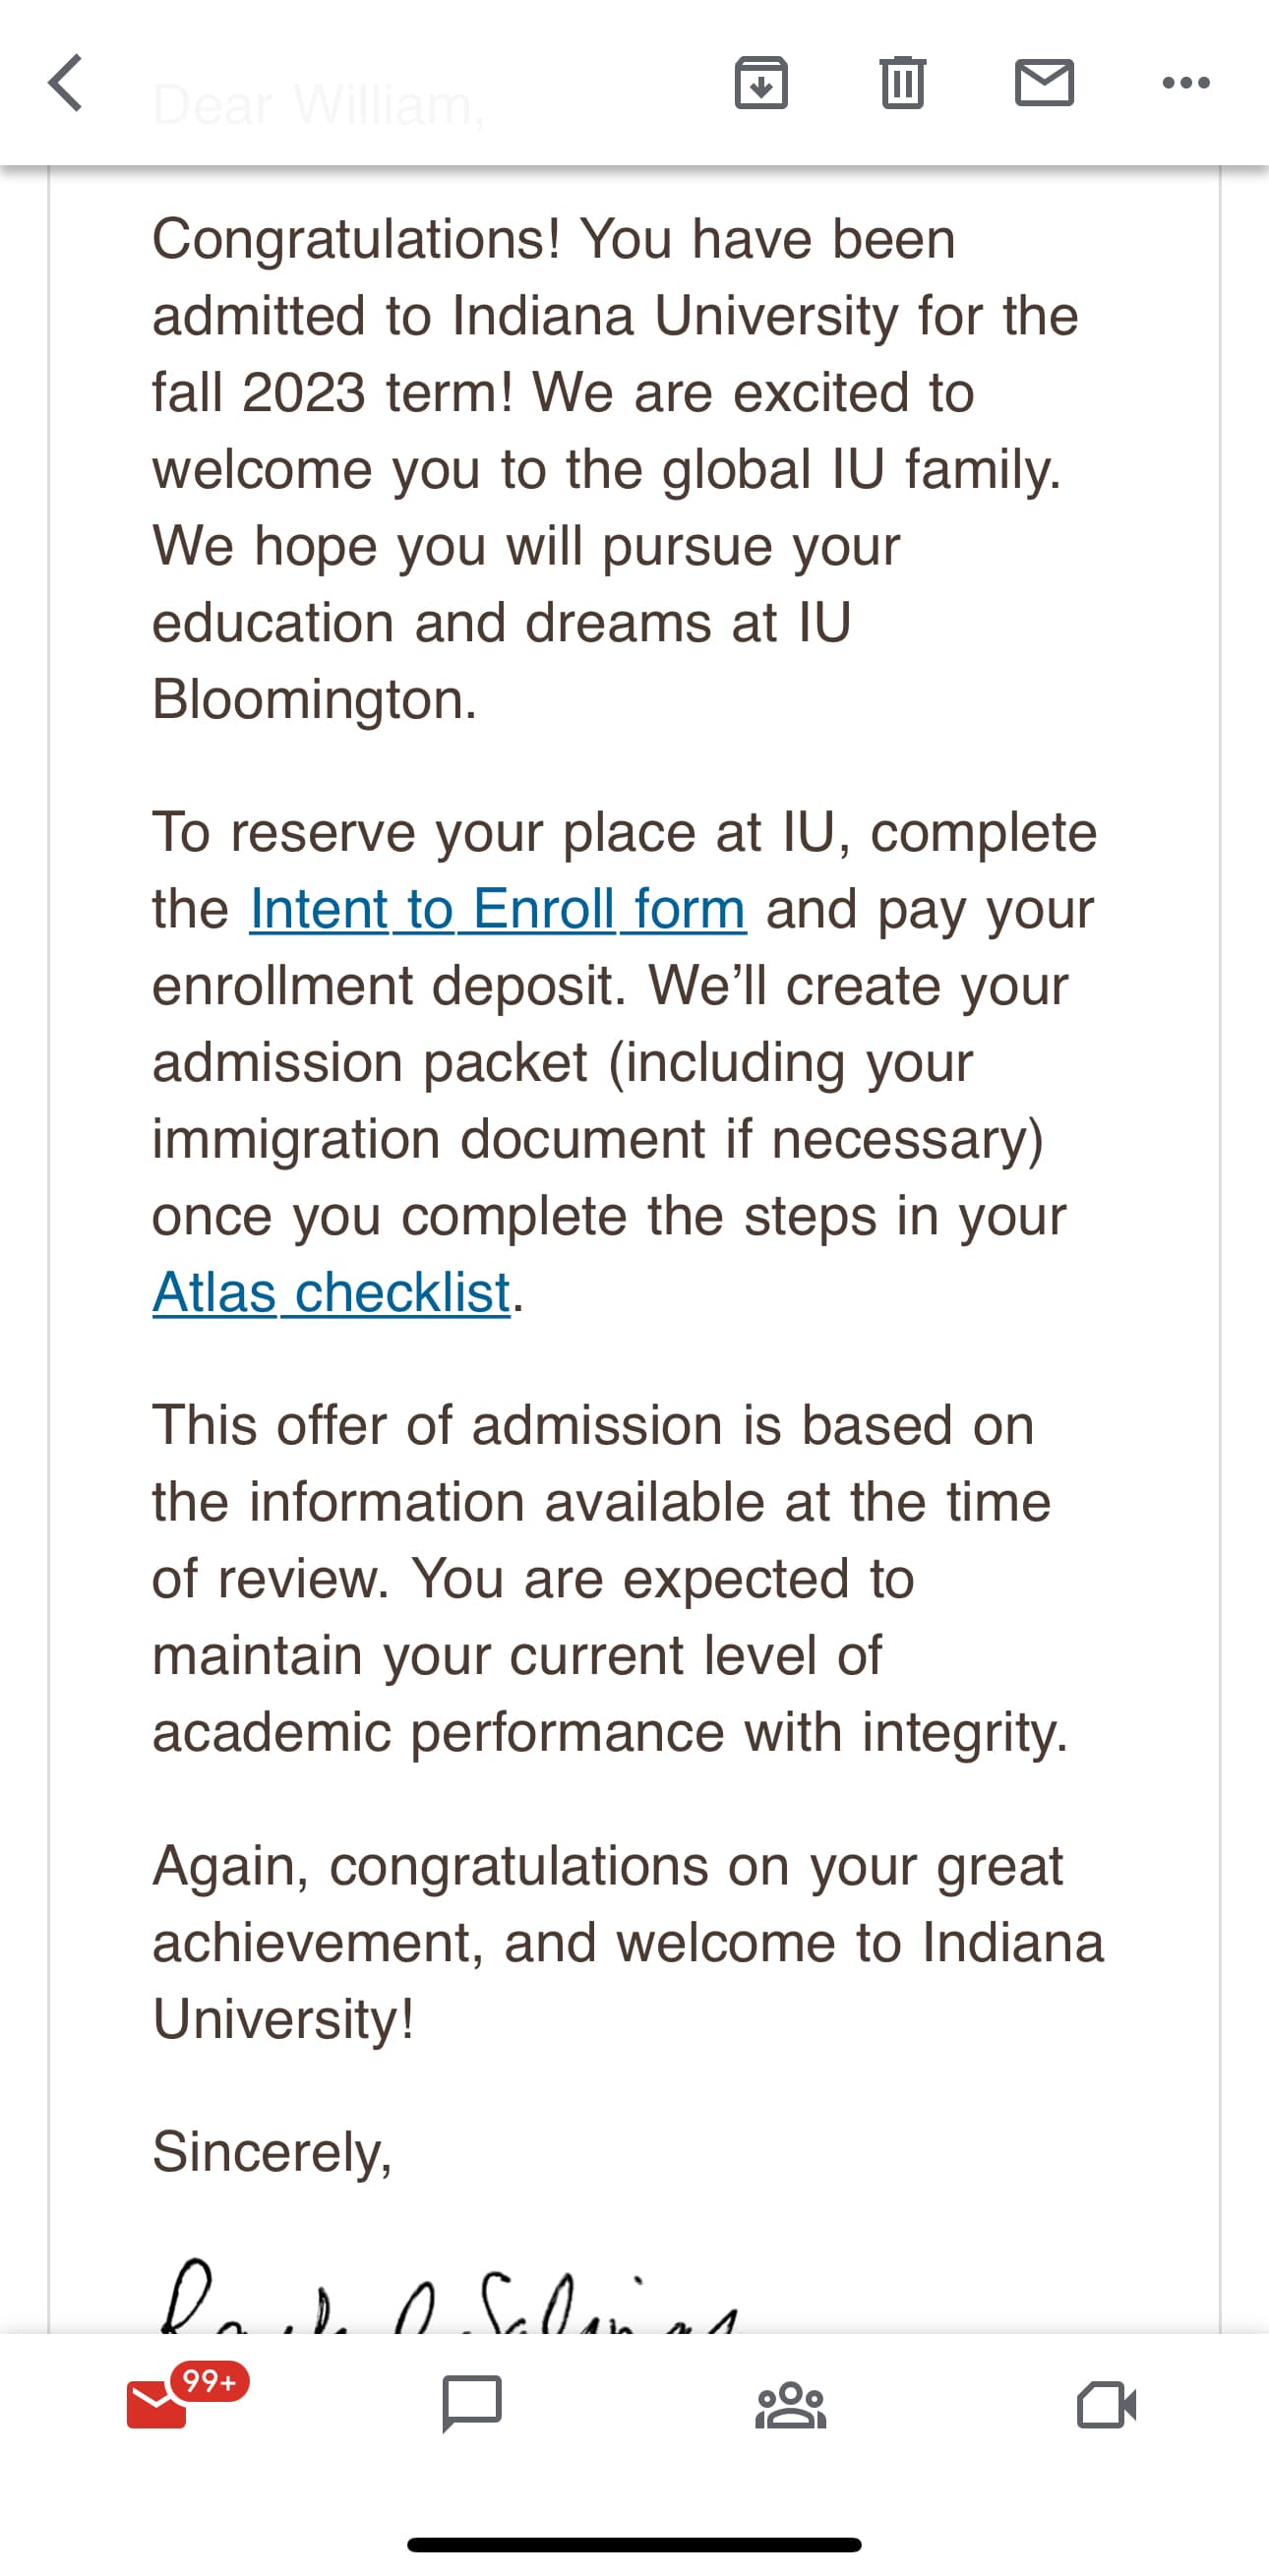Image resolution: width=1269 pixels, height=2576 pixels.
Task: Delete the email with trash icon
Action: 902,83
